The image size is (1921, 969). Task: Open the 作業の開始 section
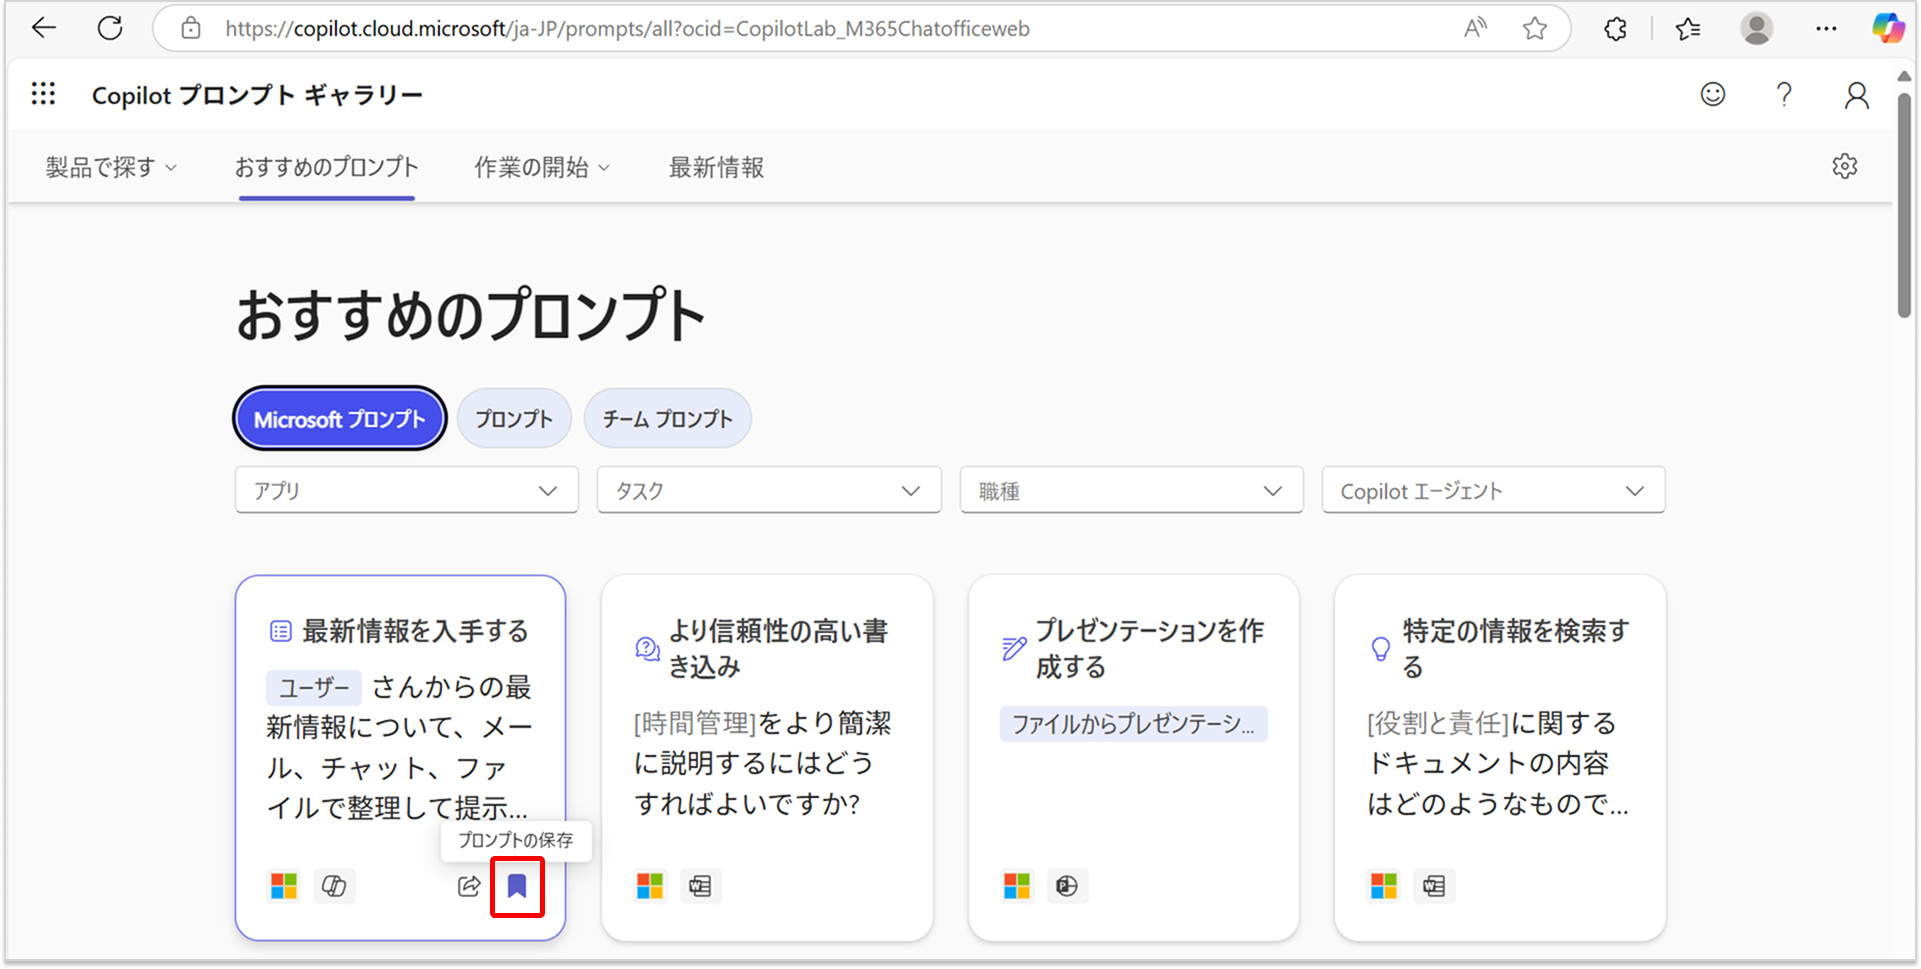pyautogui.click(x=541, y=167)
